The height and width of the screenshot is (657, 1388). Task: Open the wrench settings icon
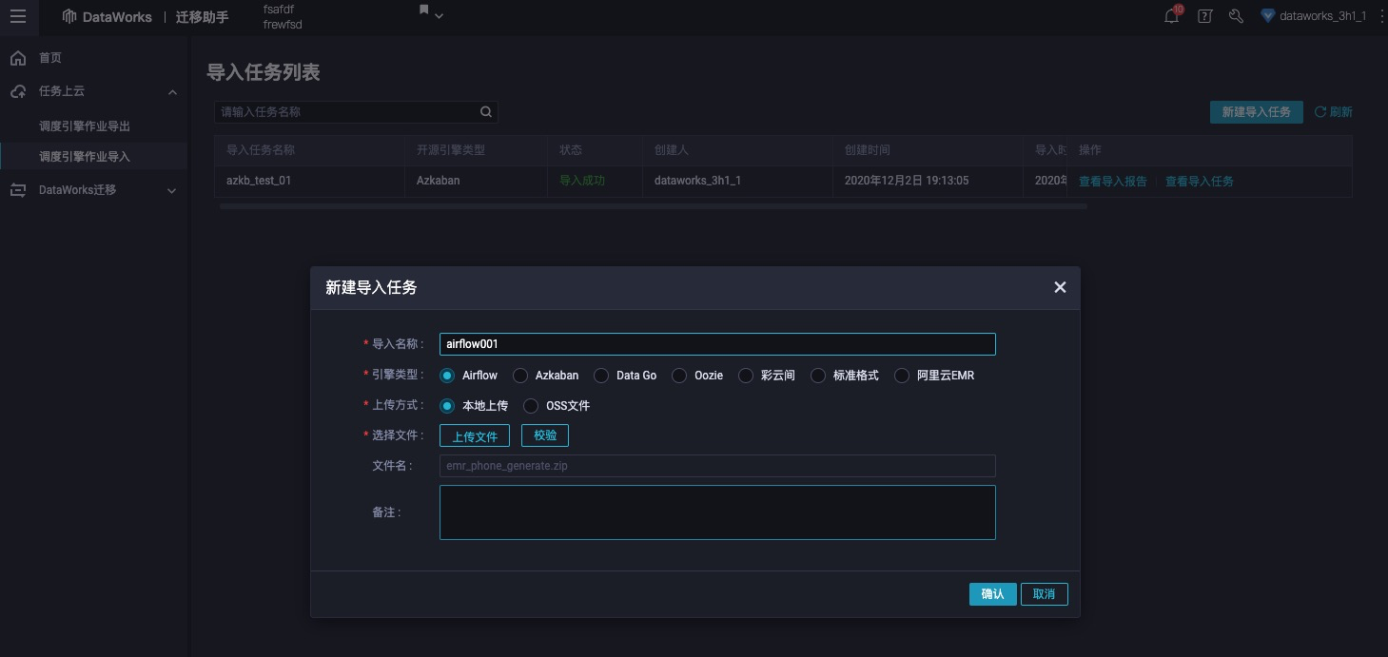click(1236, 16)
